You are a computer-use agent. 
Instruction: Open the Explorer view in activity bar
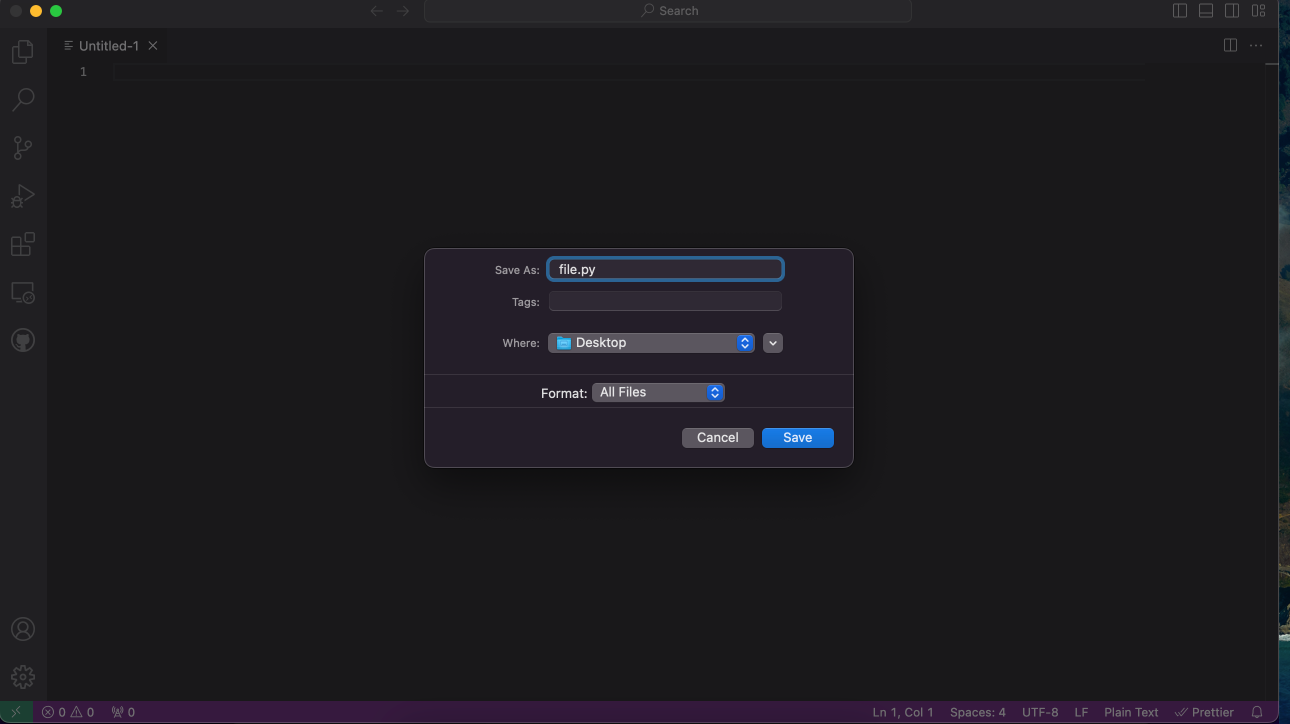pyautogui.click(x=22, y=52)
